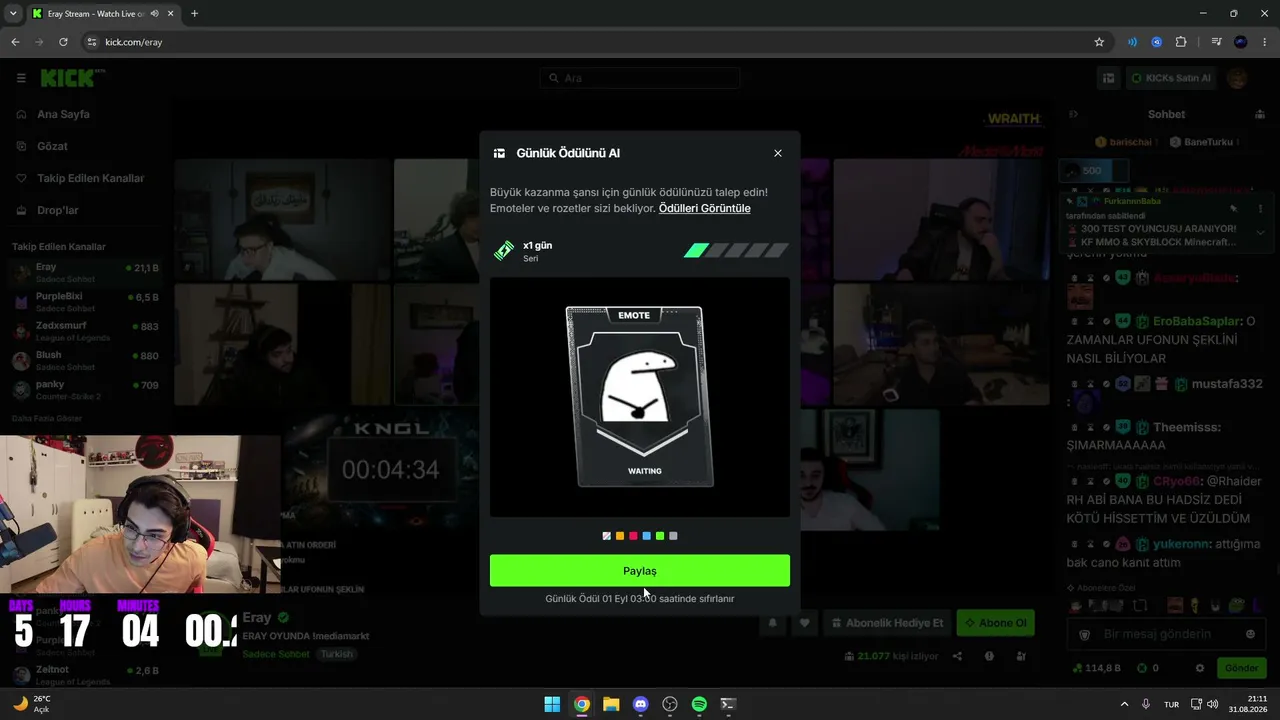The height and width of the screenshot is (720, 1280).
Task: Open the panky channel in followed list
Action: click(87, 389)
